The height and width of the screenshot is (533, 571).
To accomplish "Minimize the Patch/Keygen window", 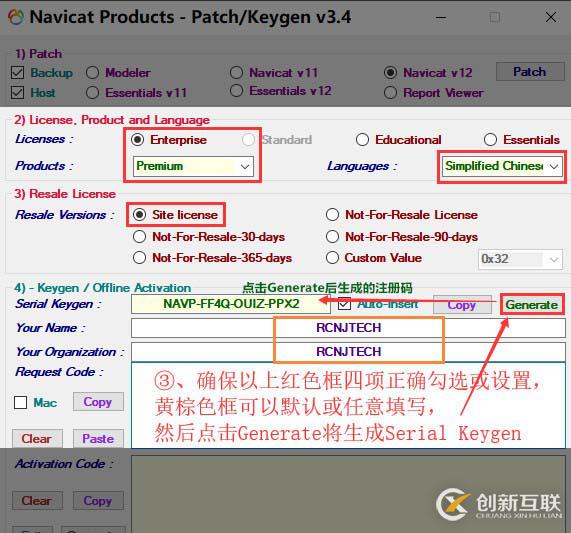I will coord(441,17).
